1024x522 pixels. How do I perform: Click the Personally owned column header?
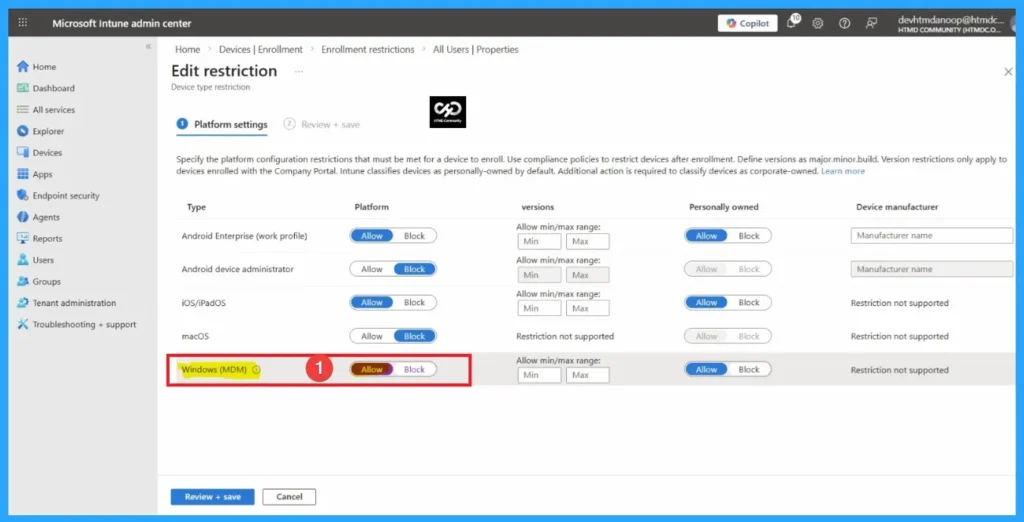[x=724, y=207]
